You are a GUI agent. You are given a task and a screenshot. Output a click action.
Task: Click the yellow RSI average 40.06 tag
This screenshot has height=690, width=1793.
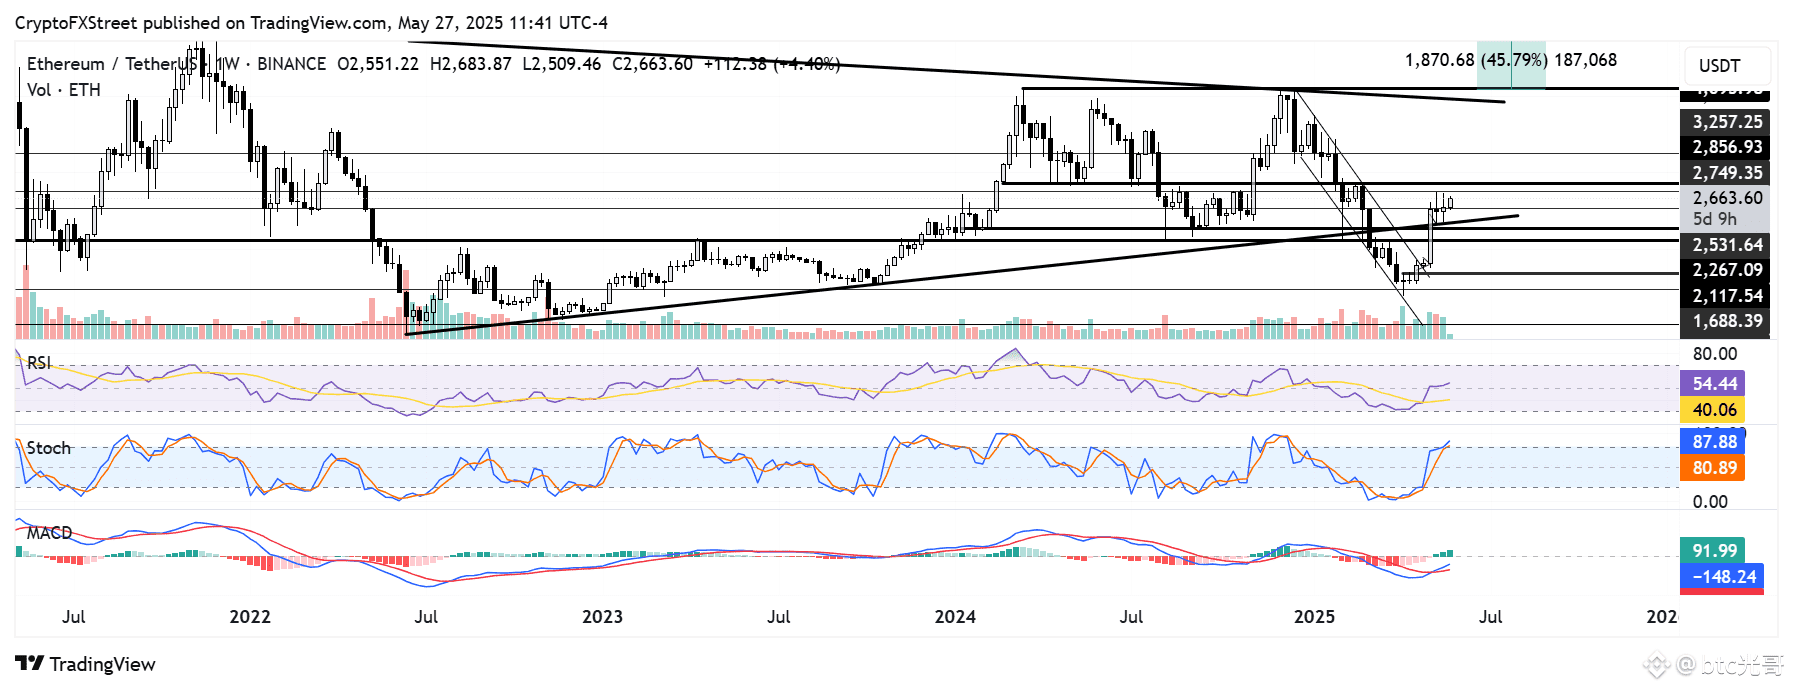pyautogui.click(x=1714, y=410)
